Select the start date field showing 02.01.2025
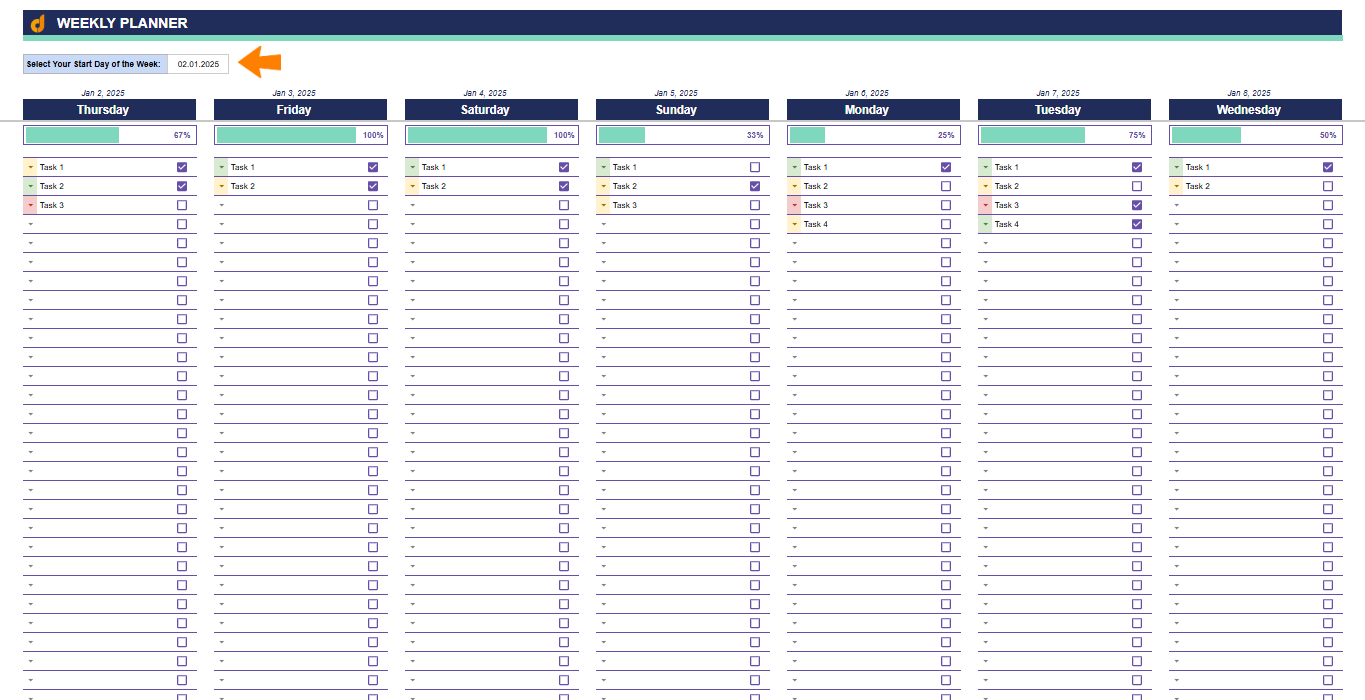 coord(198,64)
